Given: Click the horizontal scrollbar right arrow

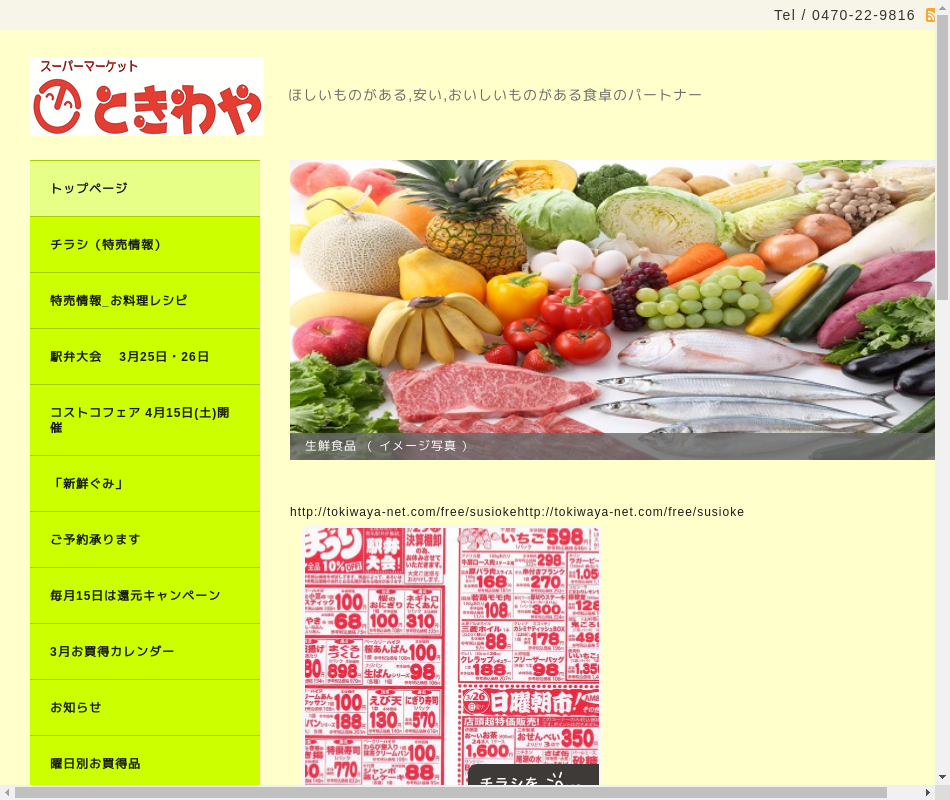Looking at the screenshot, I should [x=927, y=792].
